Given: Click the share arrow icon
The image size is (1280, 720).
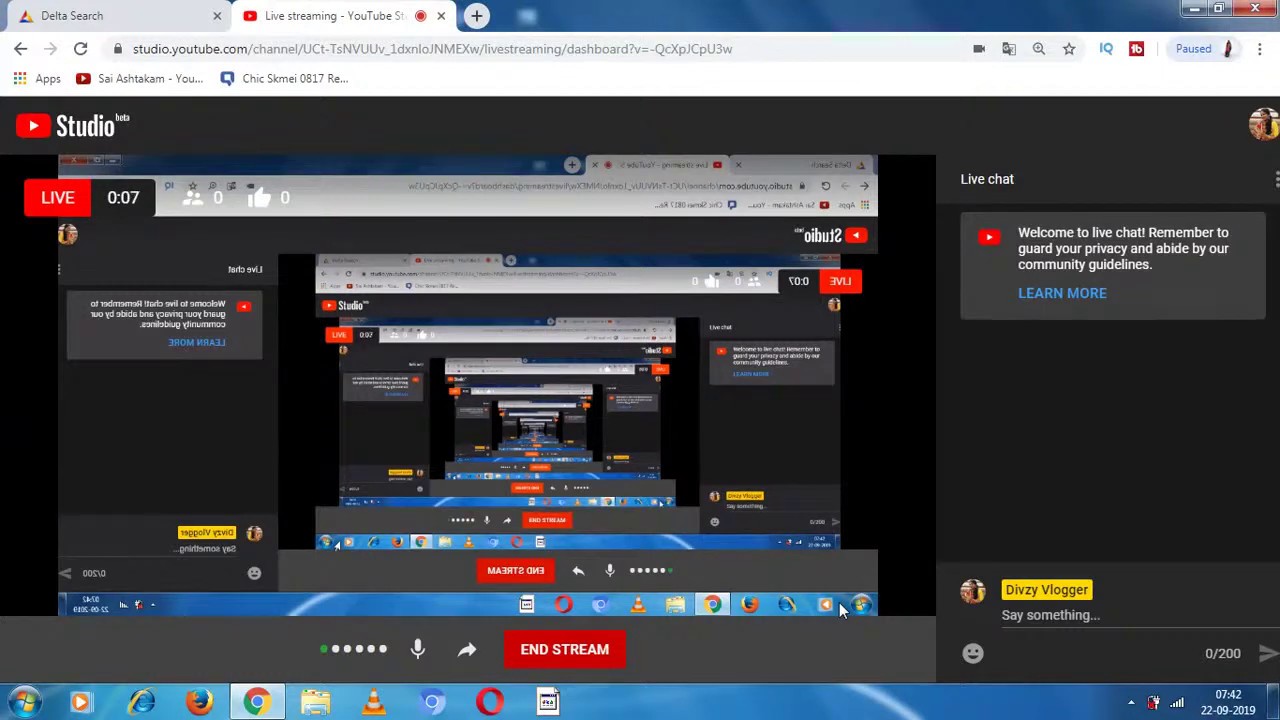Looking at the screenshot, I should [467, 649].
